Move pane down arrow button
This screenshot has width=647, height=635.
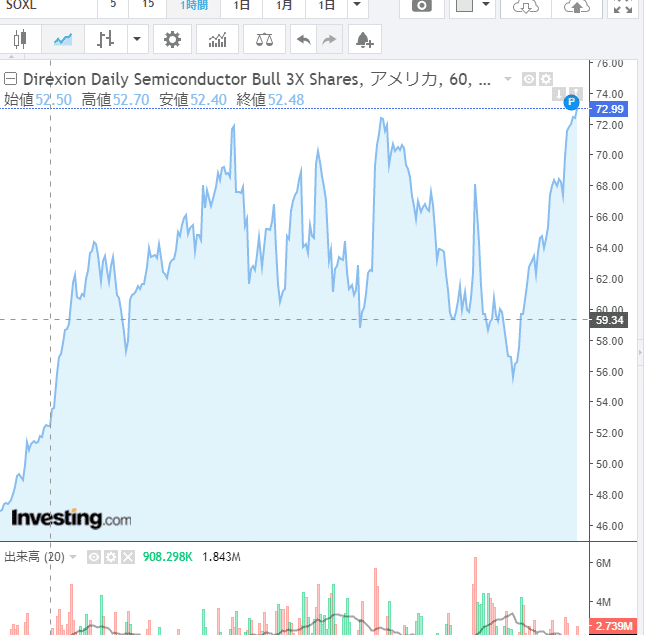point(559,94)
